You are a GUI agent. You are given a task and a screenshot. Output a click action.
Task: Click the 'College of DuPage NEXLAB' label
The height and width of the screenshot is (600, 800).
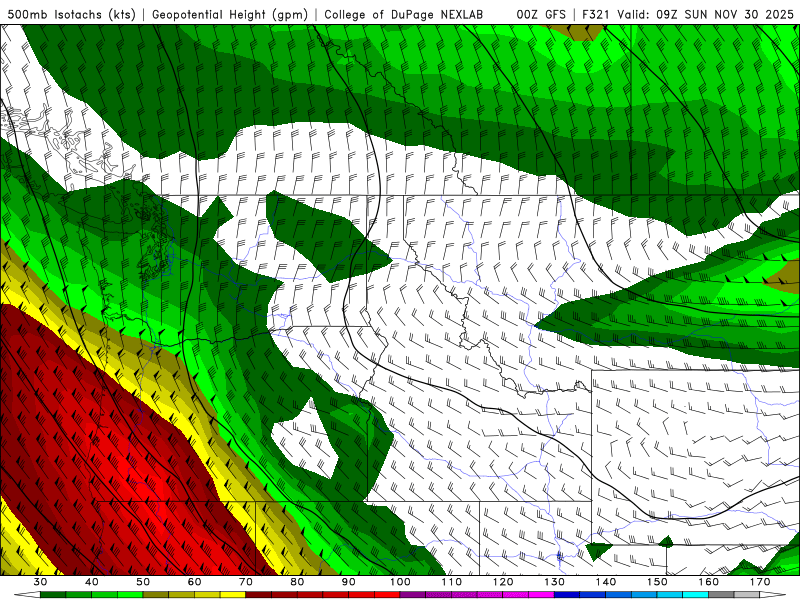click(404, 14)
